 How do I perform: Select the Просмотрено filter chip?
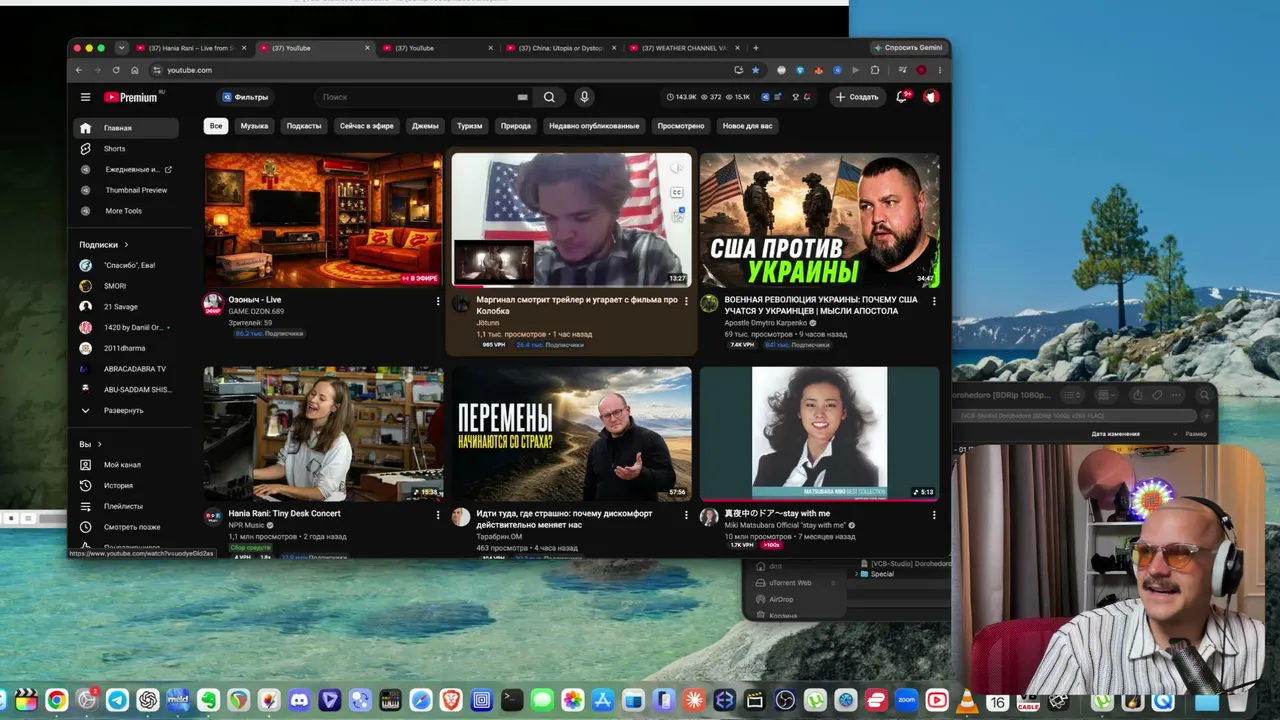pyautogui.click(x=681, y=126)
